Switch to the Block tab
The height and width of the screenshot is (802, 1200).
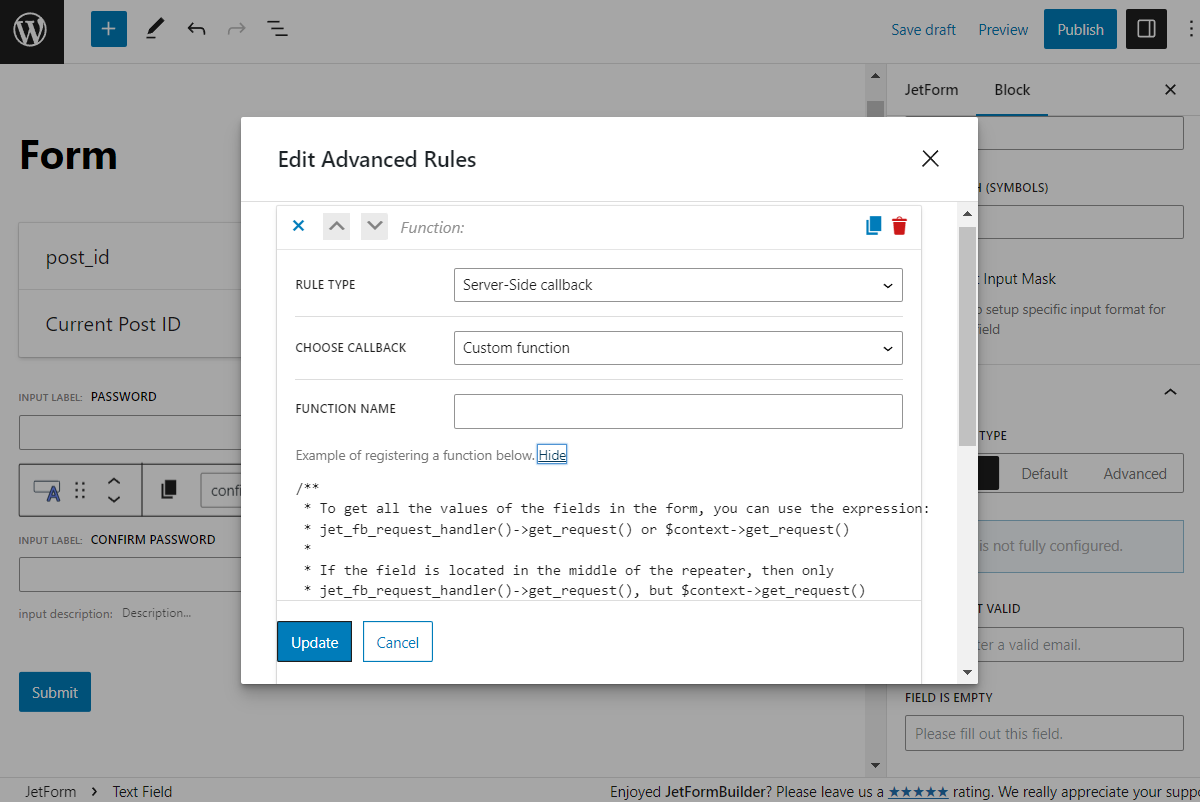coord(1012,89)
